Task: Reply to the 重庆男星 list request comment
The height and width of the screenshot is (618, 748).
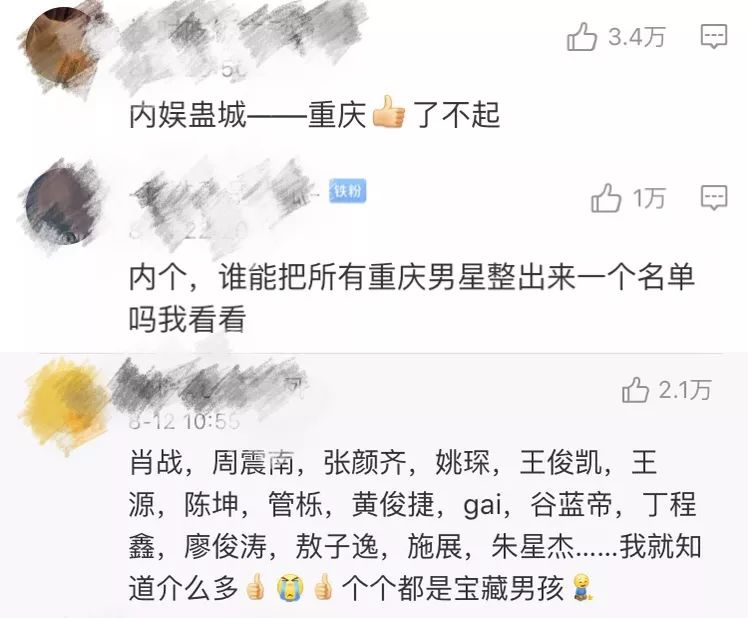Action: point(714,198)
